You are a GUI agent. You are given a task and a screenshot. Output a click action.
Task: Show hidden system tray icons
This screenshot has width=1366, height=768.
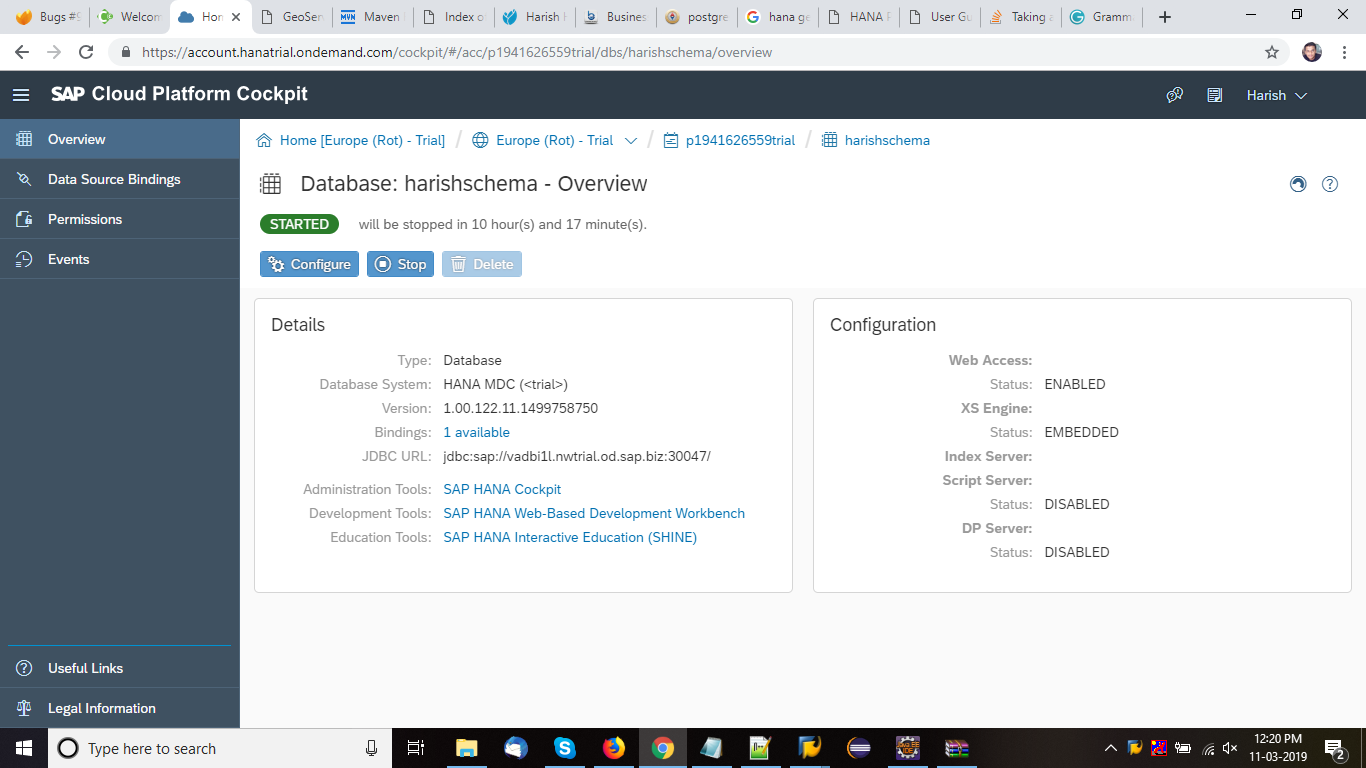(x=1110, y=748)
